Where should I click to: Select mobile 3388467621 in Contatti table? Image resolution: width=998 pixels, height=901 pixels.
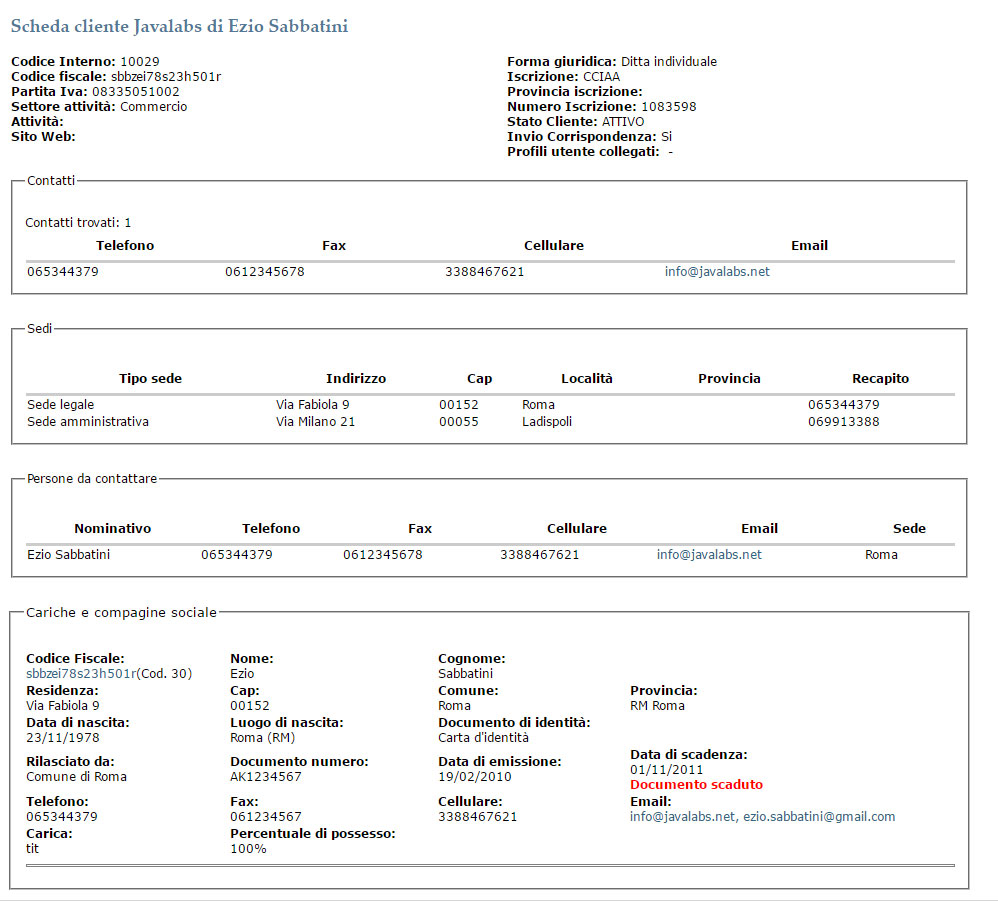tap(484, 272)
